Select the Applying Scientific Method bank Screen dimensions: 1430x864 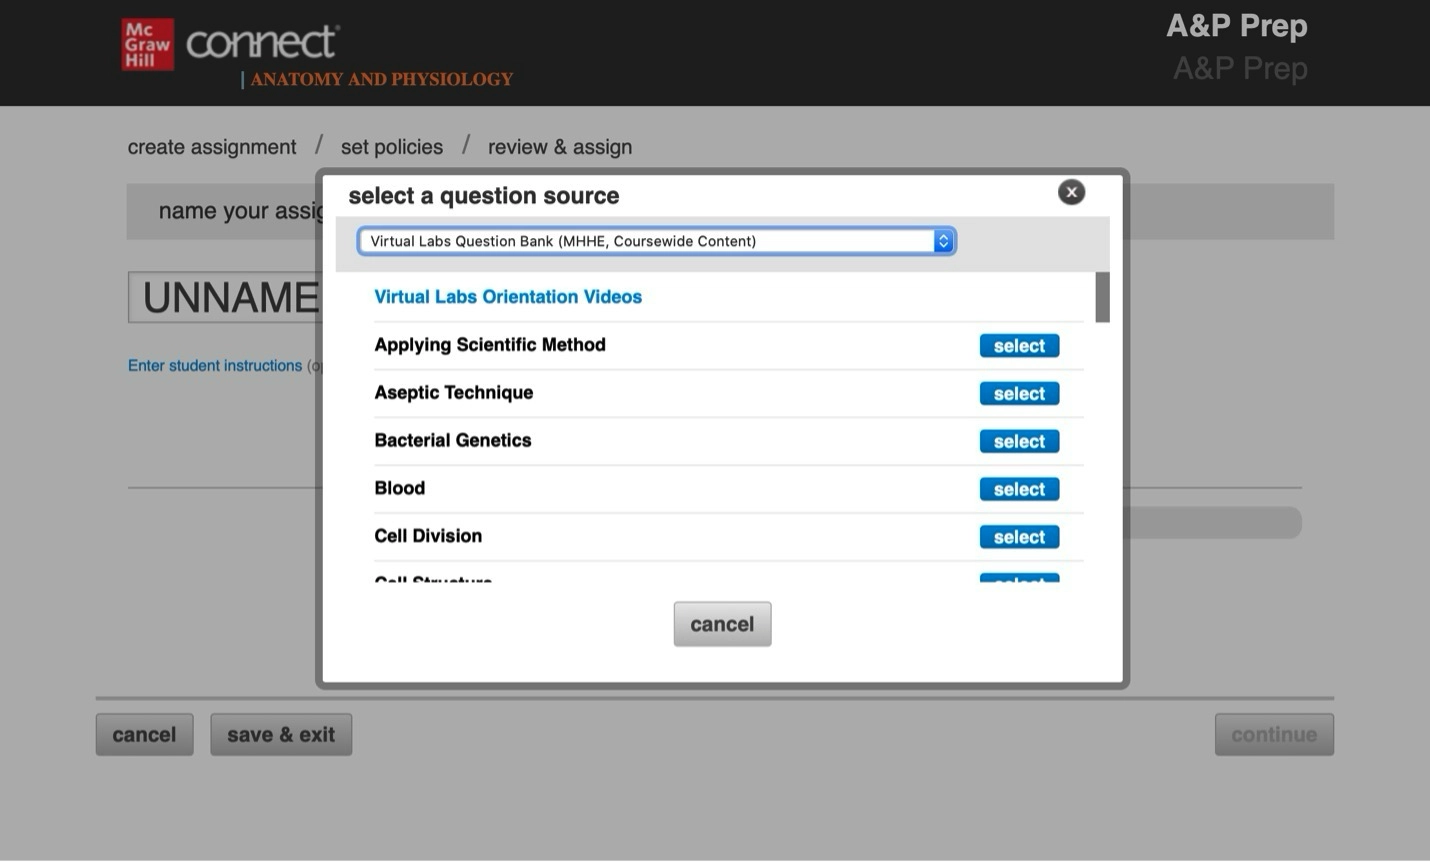click(x=1019, y=346)
